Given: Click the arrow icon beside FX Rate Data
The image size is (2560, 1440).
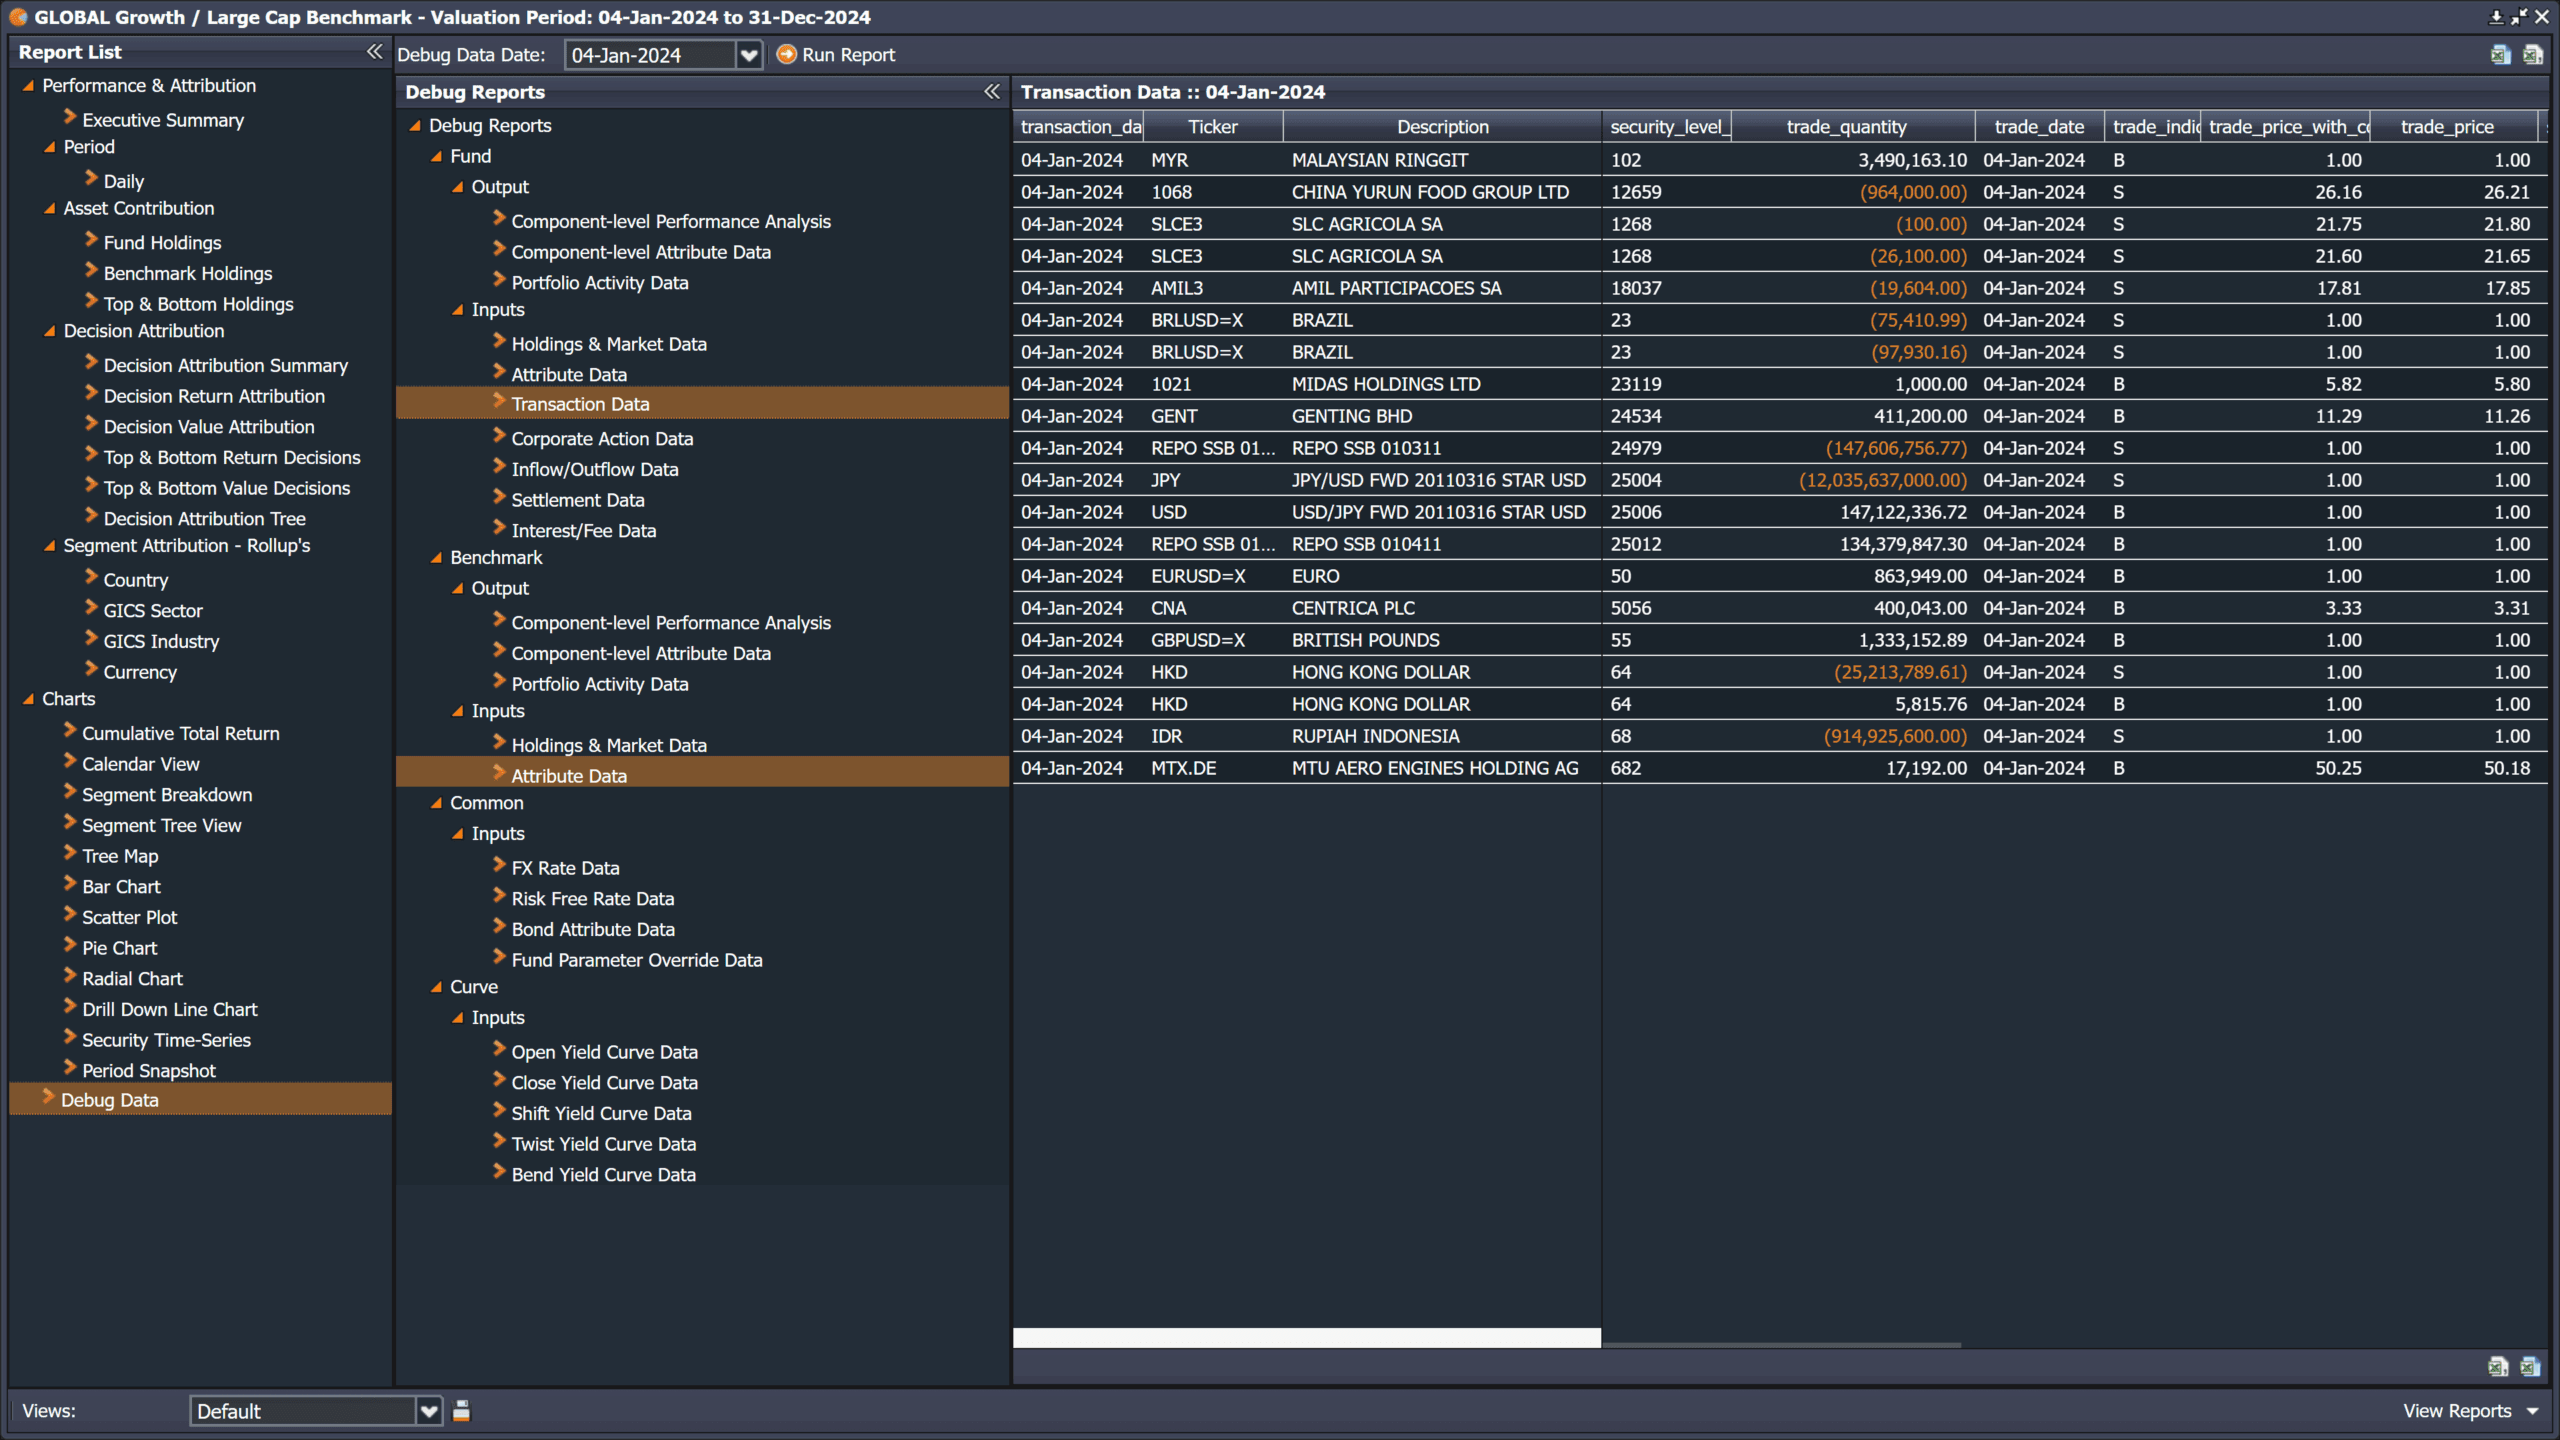Looking at the screenshot, I should coord(499,865).
